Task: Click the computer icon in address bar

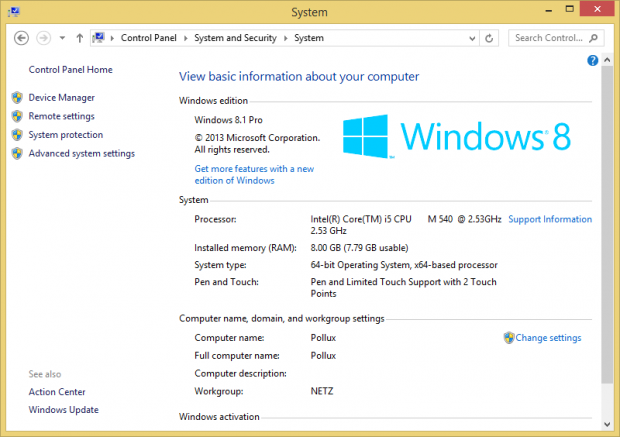Action: coord(98,38)
